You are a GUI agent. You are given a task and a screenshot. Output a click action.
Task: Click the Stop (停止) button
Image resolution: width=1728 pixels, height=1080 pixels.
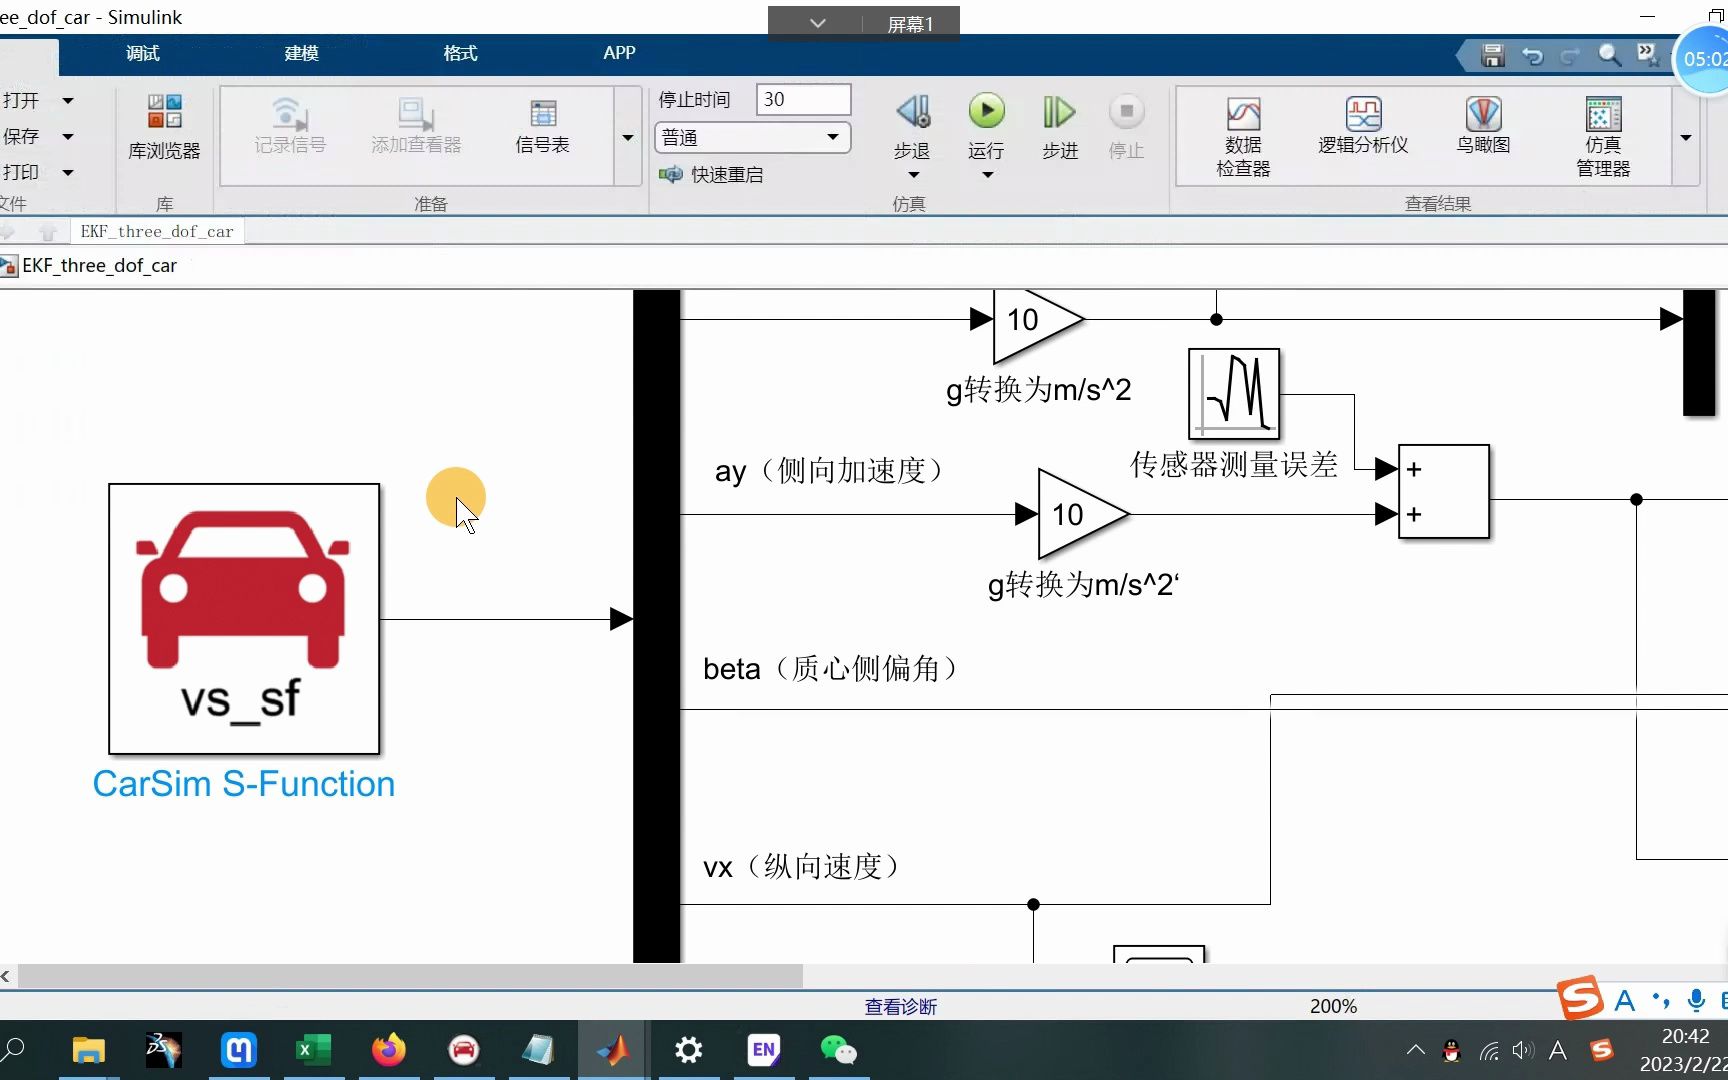click(1126, 127)
